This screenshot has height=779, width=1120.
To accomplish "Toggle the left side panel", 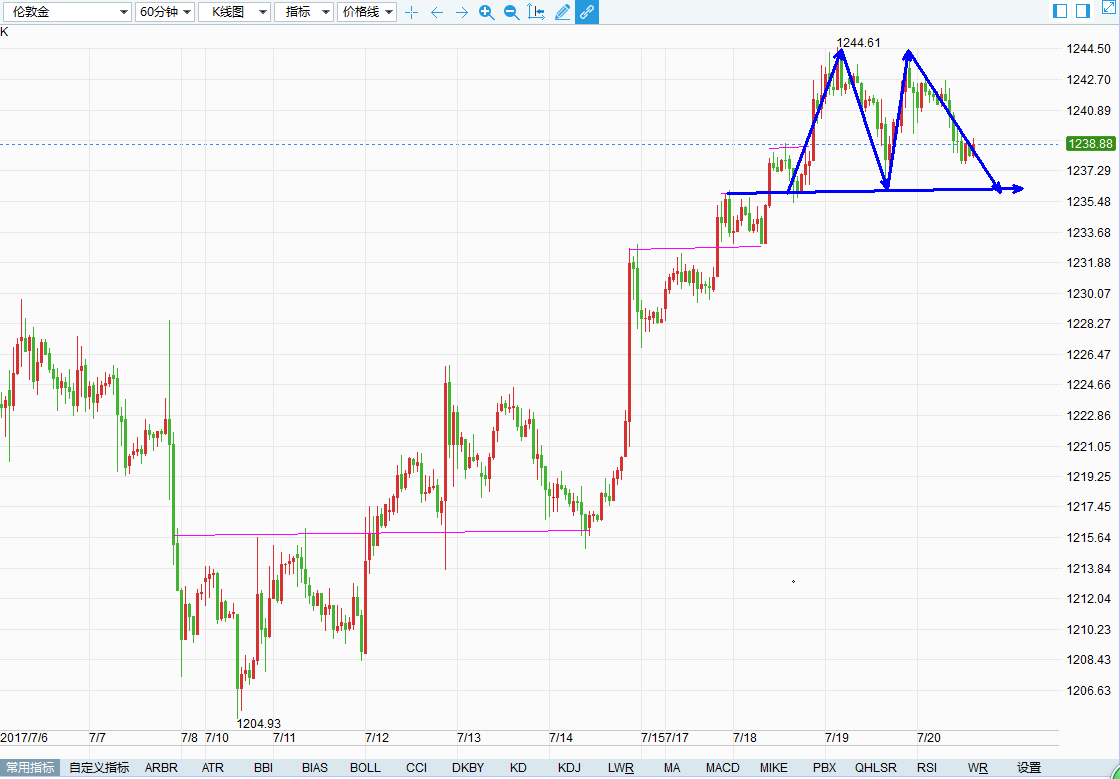I will (x=1061, y=10).
